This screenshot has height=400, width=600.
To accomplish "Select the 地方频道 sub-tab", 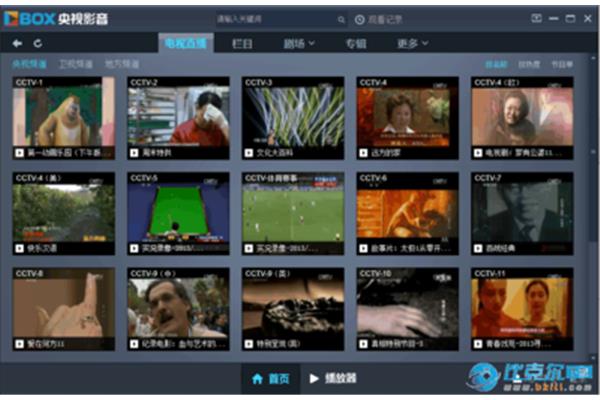I will tap(122, 64).
